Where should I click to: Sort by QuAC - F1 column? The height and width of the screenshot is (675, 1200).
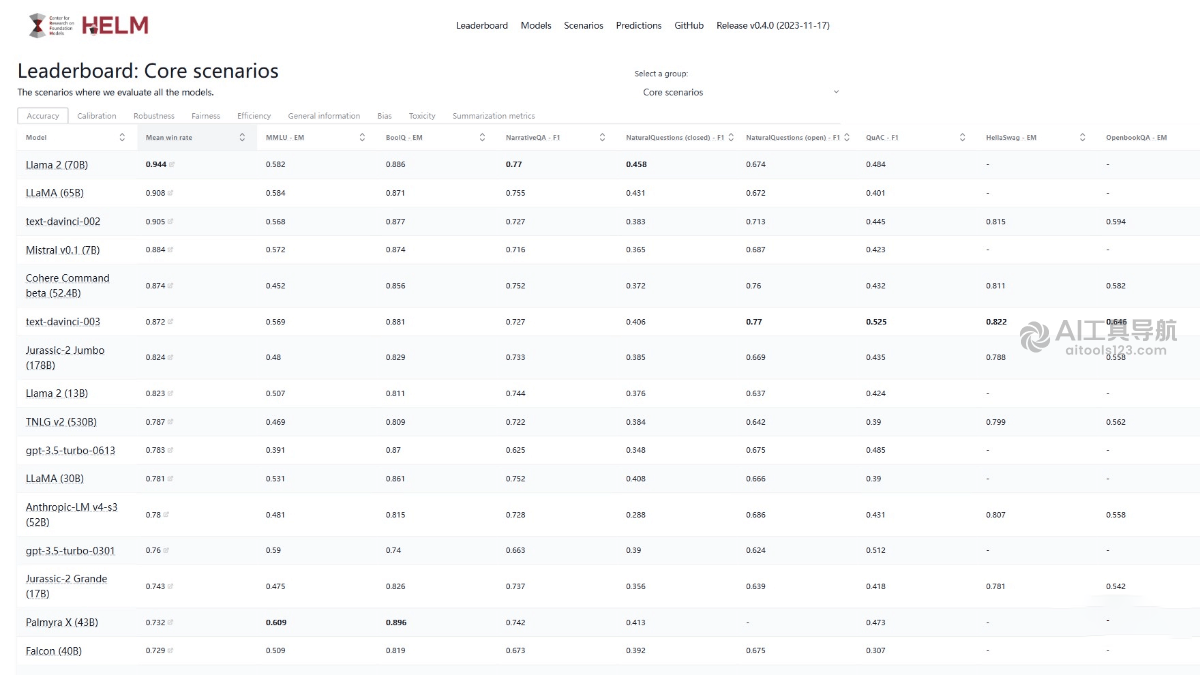pos(962,137)
